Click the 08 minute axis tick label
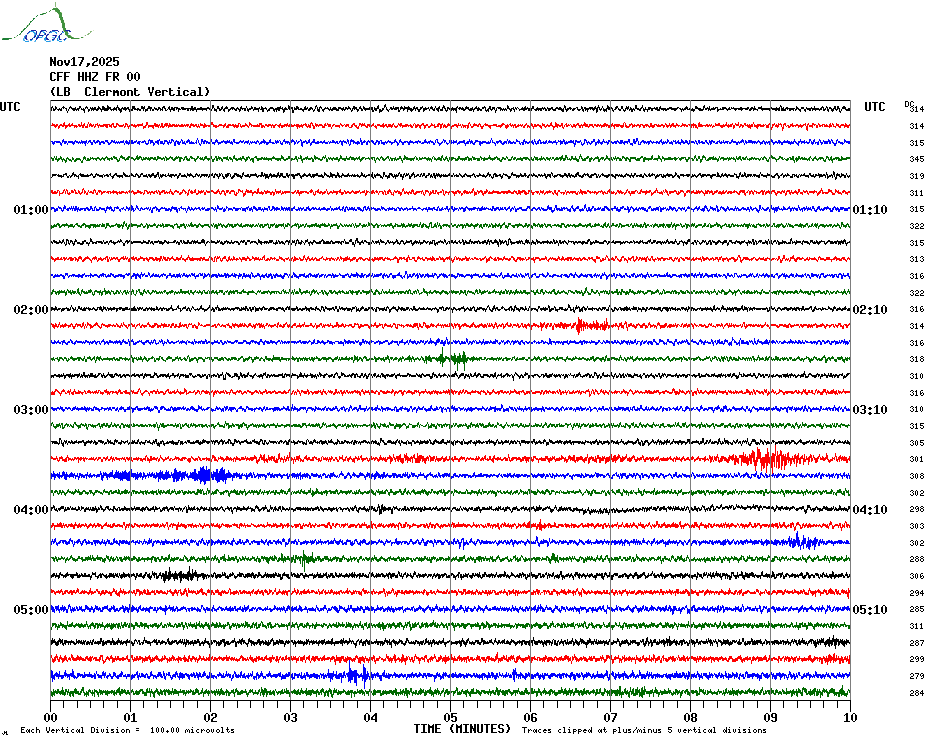This screenshot has height=744, width=930. [x=690, y=718]
